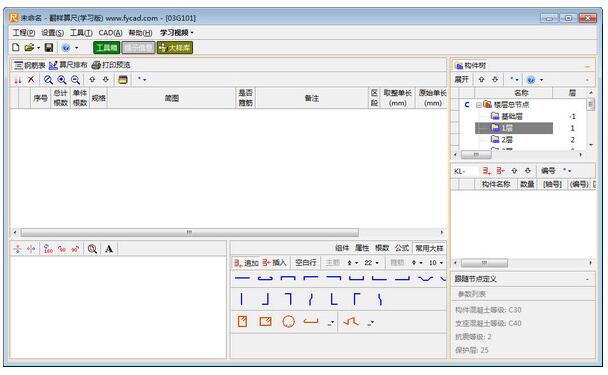Select the orange vertical stirrup shape

(x=242, y=321)
